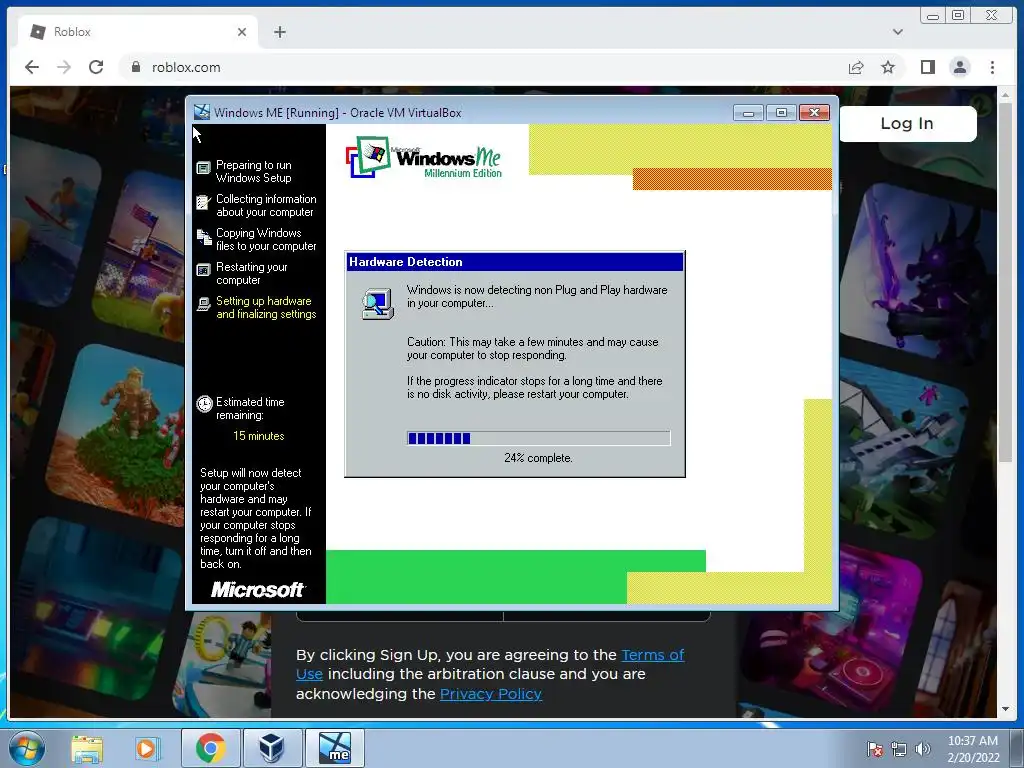
Task: Reload the roblox.com page
Action: [96, 67]
